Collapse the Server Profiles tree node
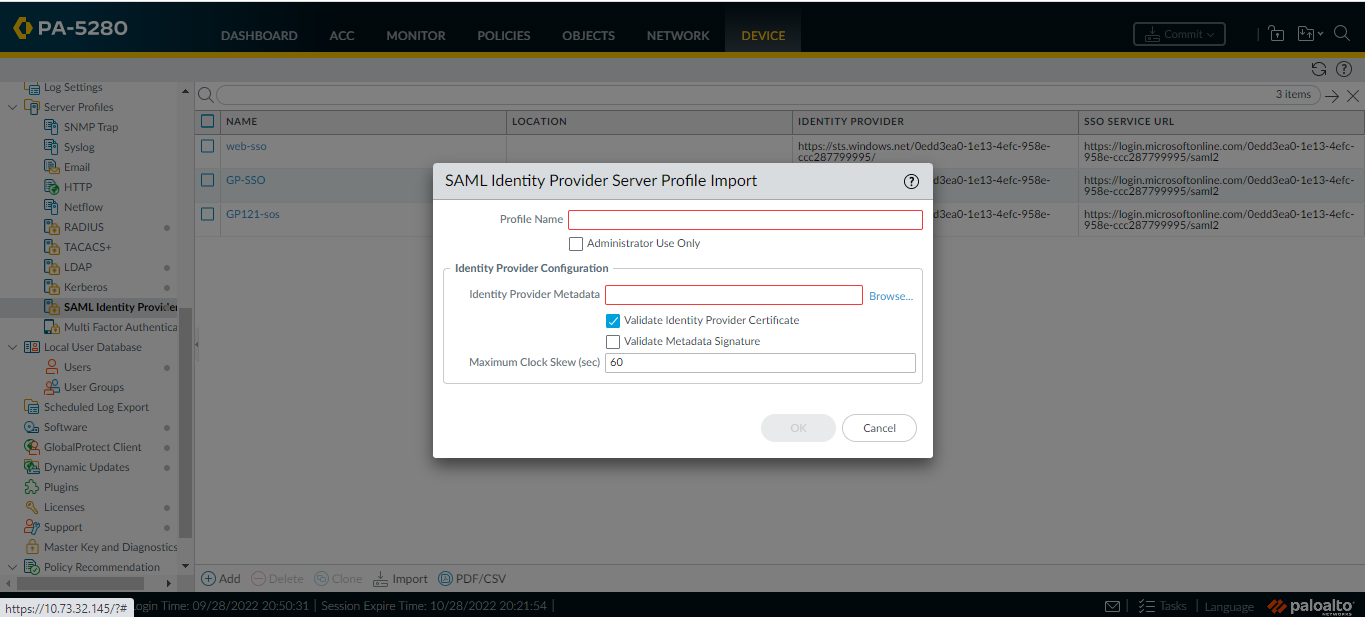The width and height of the screenshot is (1365, 617). 12,107
